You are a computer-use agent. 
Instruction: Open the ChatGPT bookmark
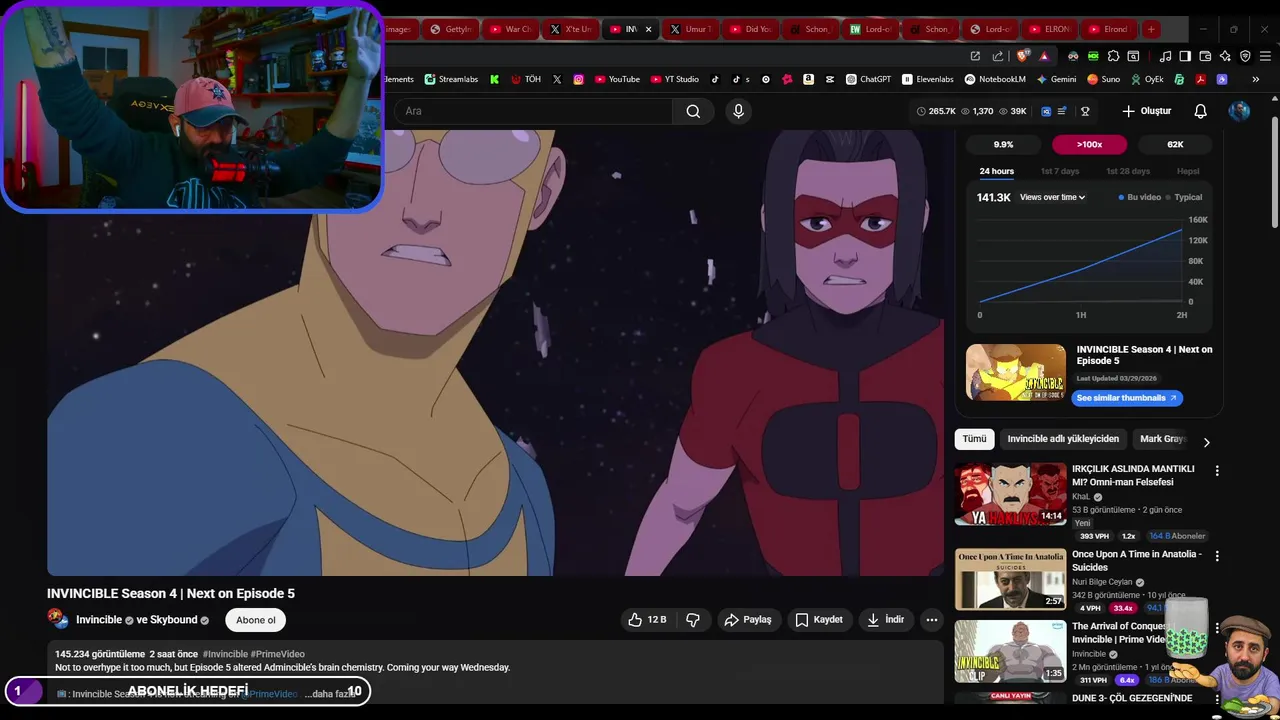tap(868, 79)
